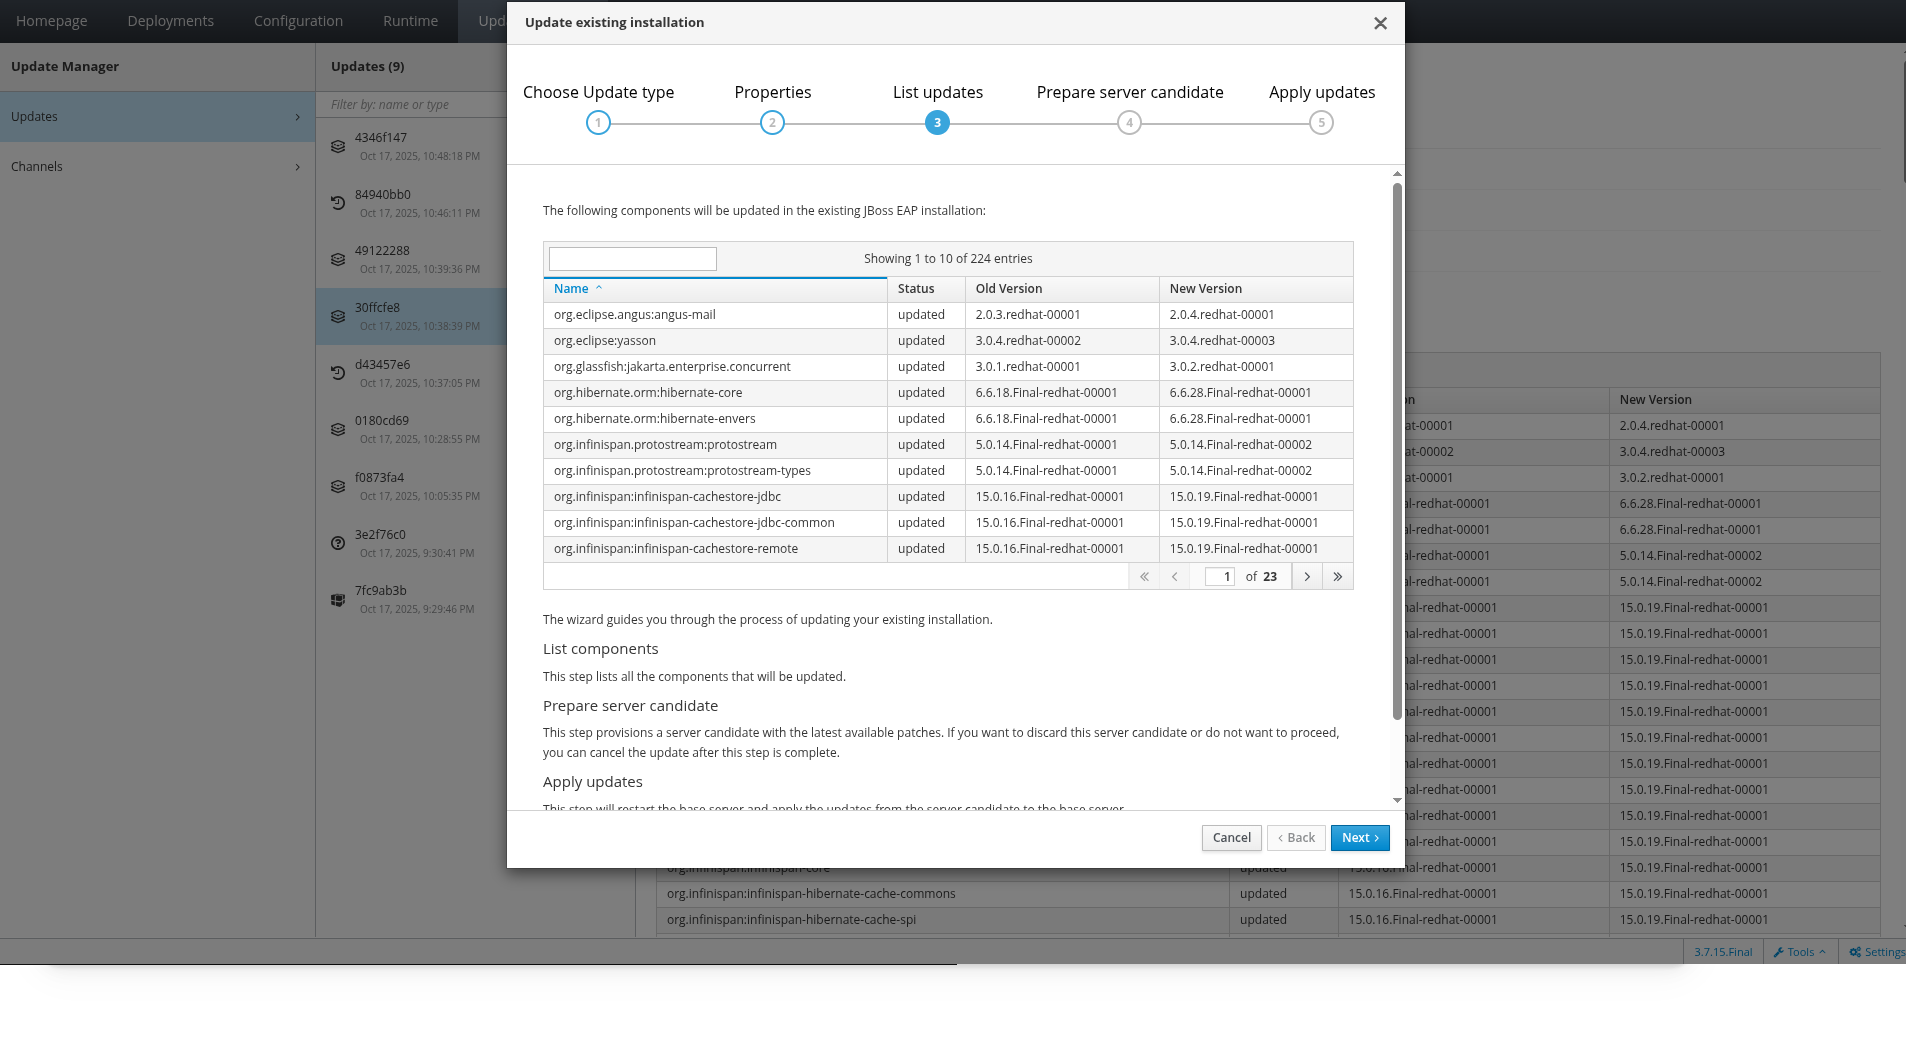Screen dimensions: 1906x1040
Task: Click the icon beside update f0873fa4
Action: (338, 486)
